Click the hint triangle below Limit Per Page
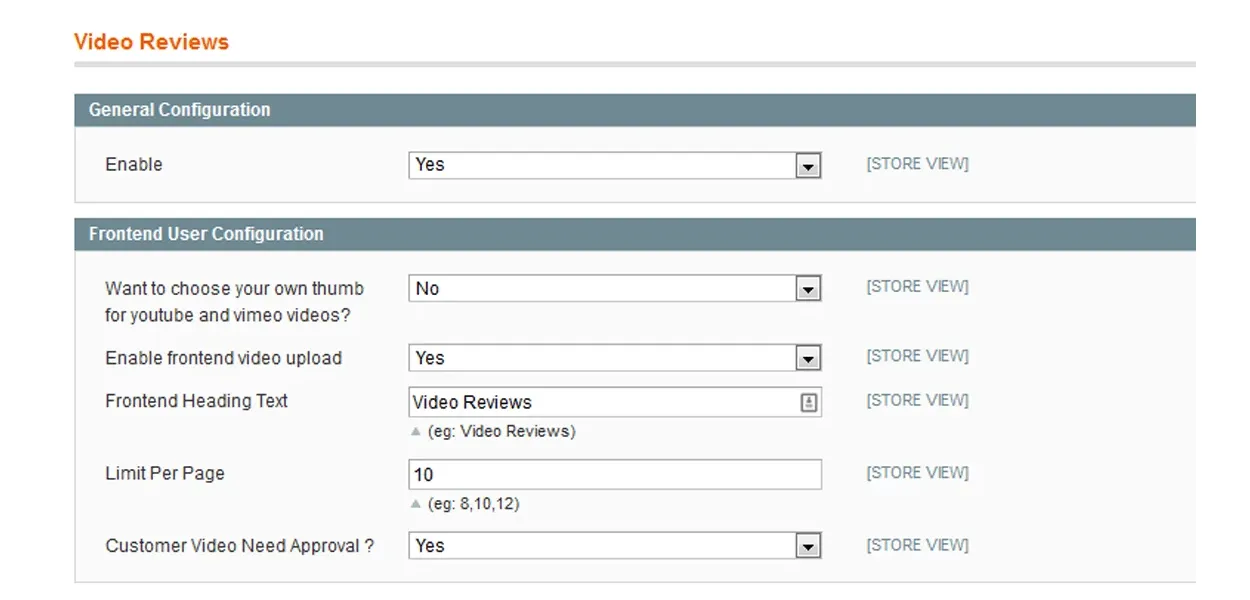The image size is (1250, 600). point(416,504)
